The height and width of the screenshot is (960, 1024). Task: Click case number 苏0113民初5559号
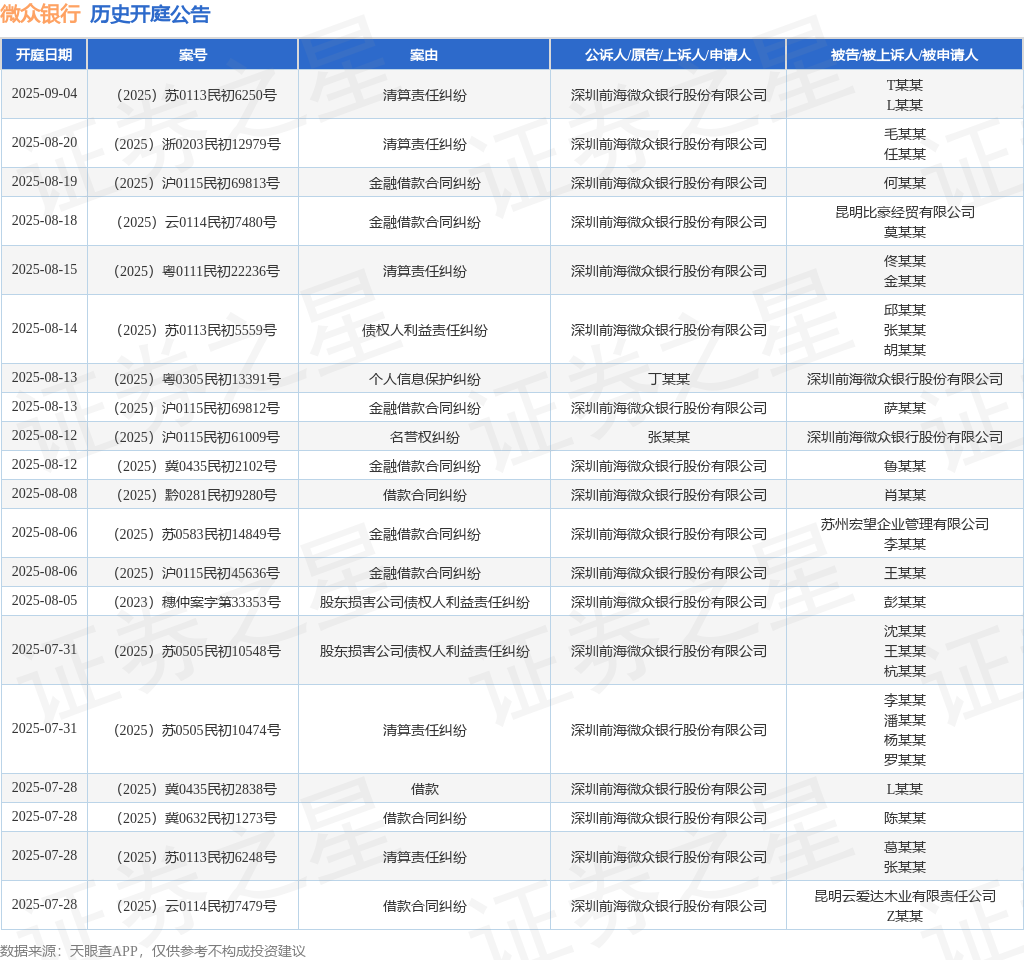pos(196,330)
